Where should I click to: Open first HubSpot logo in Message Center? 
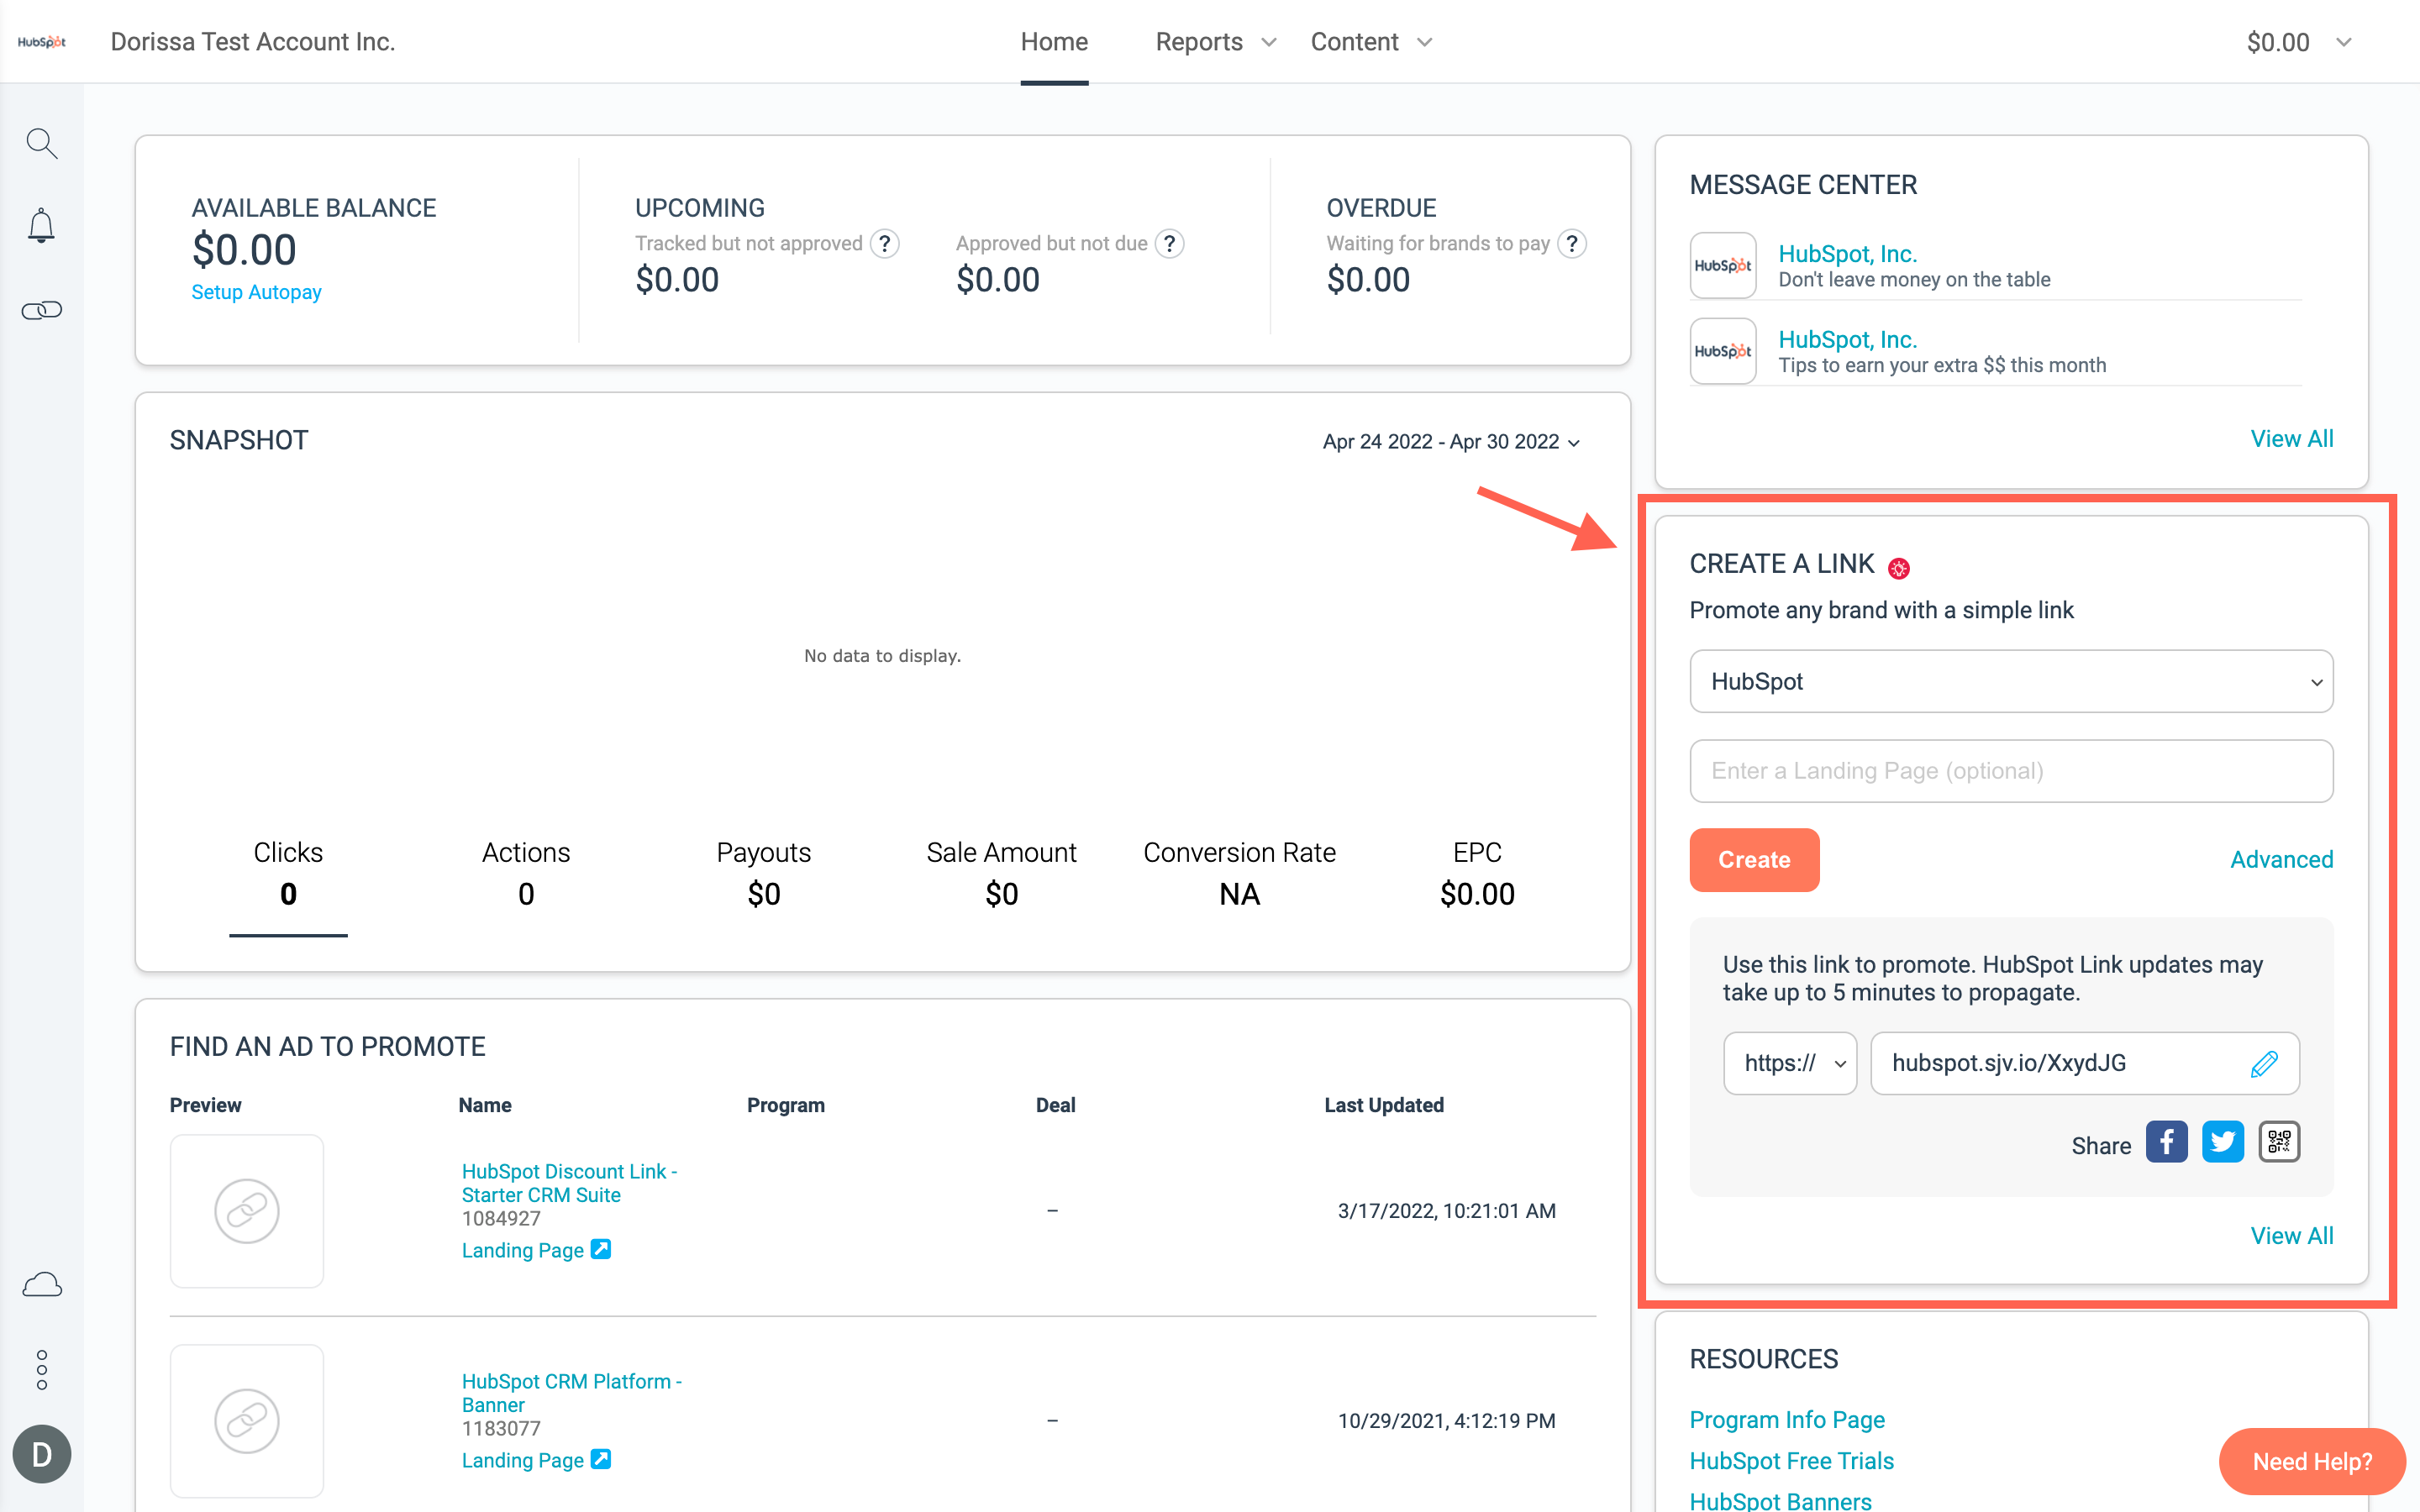point(1723,266)
